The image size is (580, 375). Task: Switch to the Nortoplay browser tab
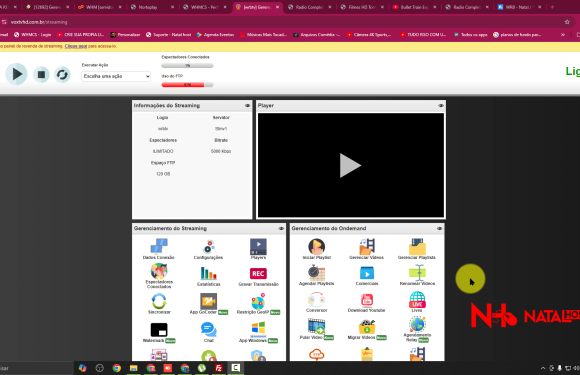[152, 7]
